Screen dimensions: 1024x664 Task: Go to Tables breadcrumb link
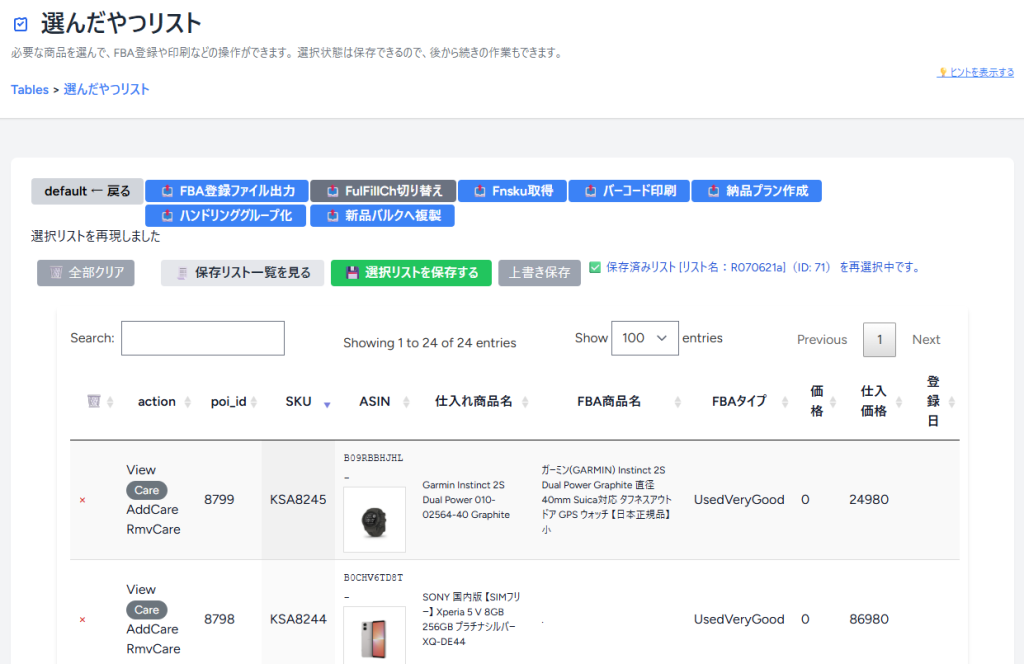click(30, 90)
